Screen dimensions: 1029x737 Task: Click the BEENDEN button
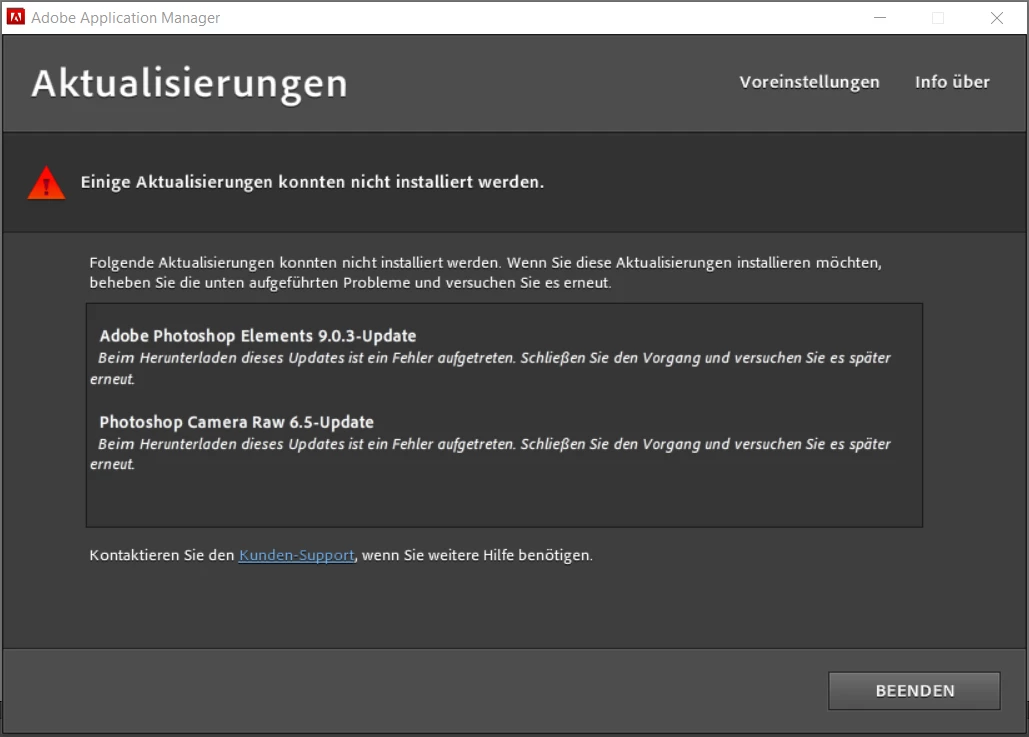(914, 690)
